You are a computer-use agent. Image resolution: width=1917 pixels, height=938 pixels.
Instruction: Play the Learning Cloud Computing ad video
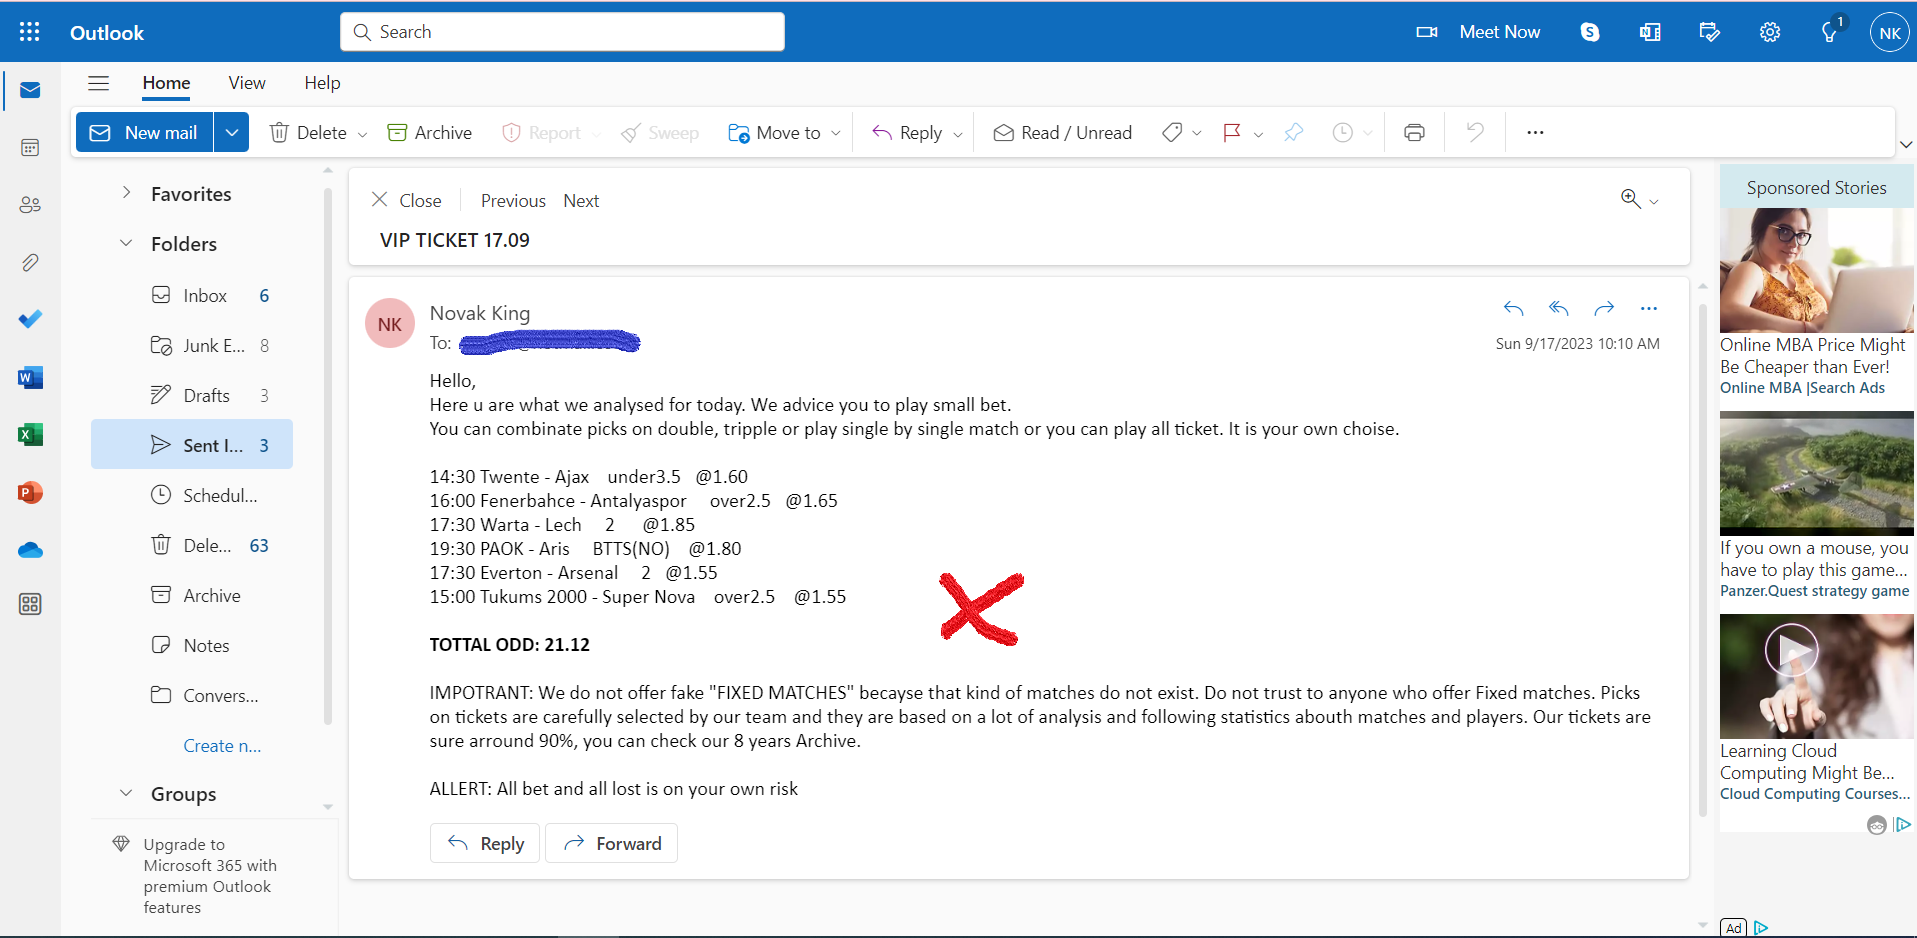[x=1791, y=651]
